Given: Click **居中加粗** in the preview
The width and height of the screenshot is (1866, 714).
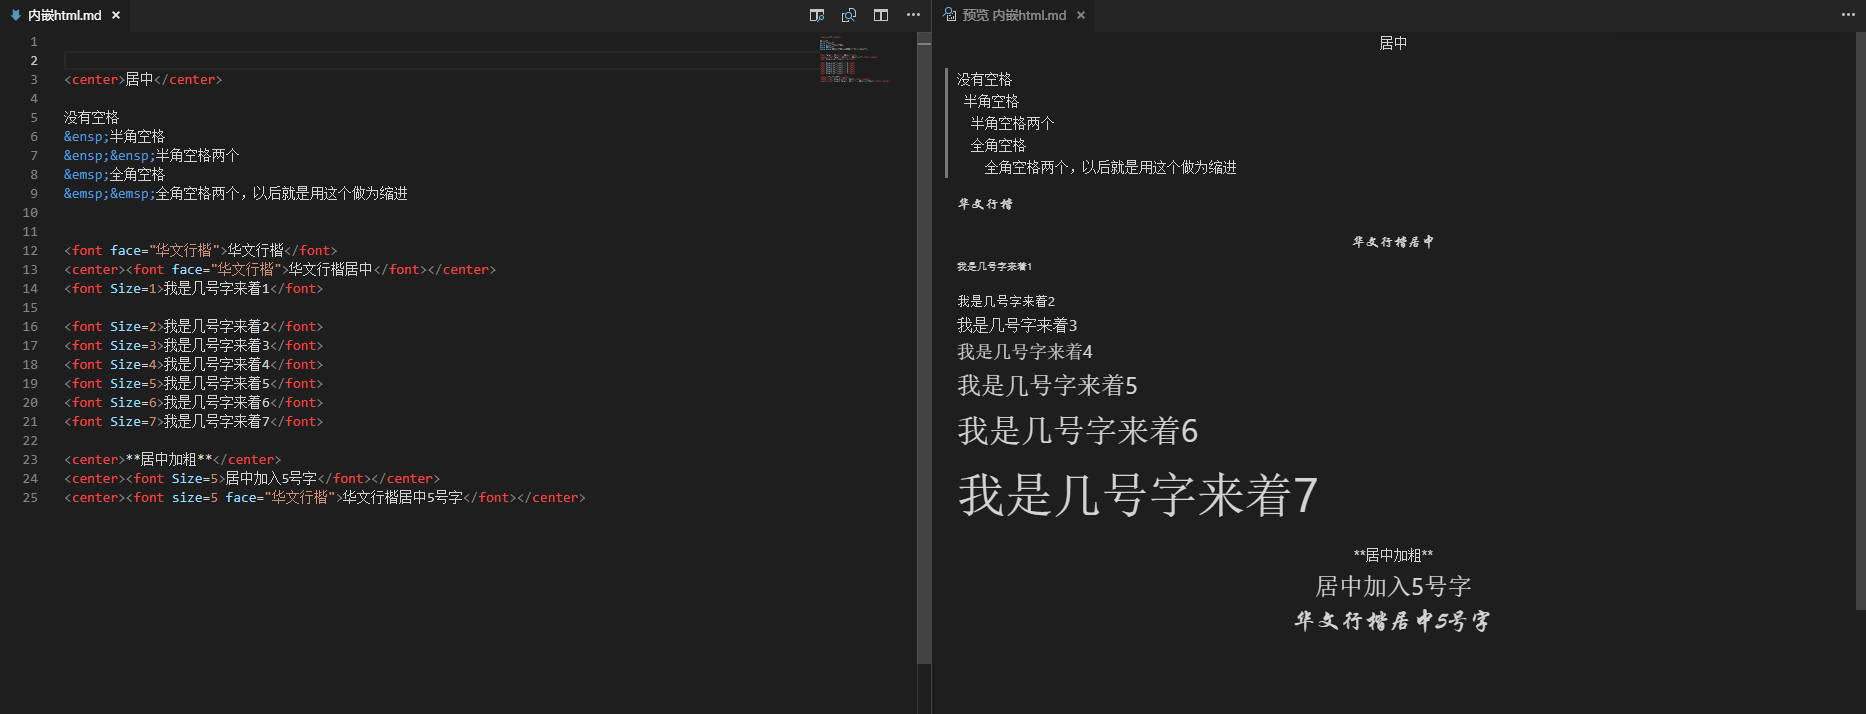Looking at the screenshot, I should point(1393,555).
